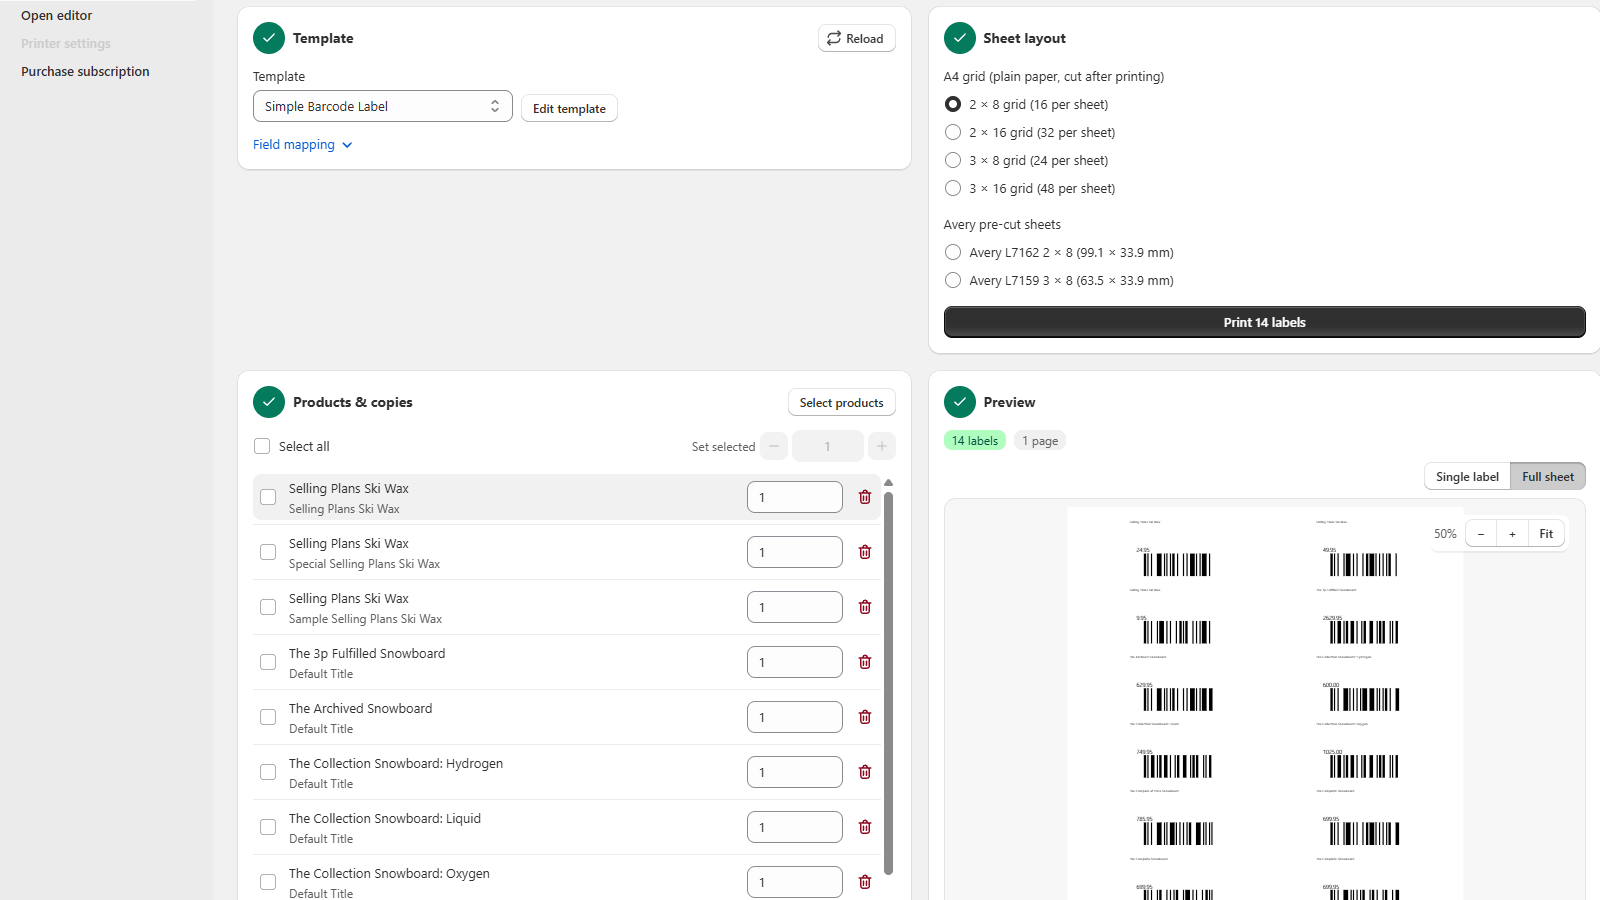
Task: Switch preview to Full sheet
Action: coord(1548,477)
